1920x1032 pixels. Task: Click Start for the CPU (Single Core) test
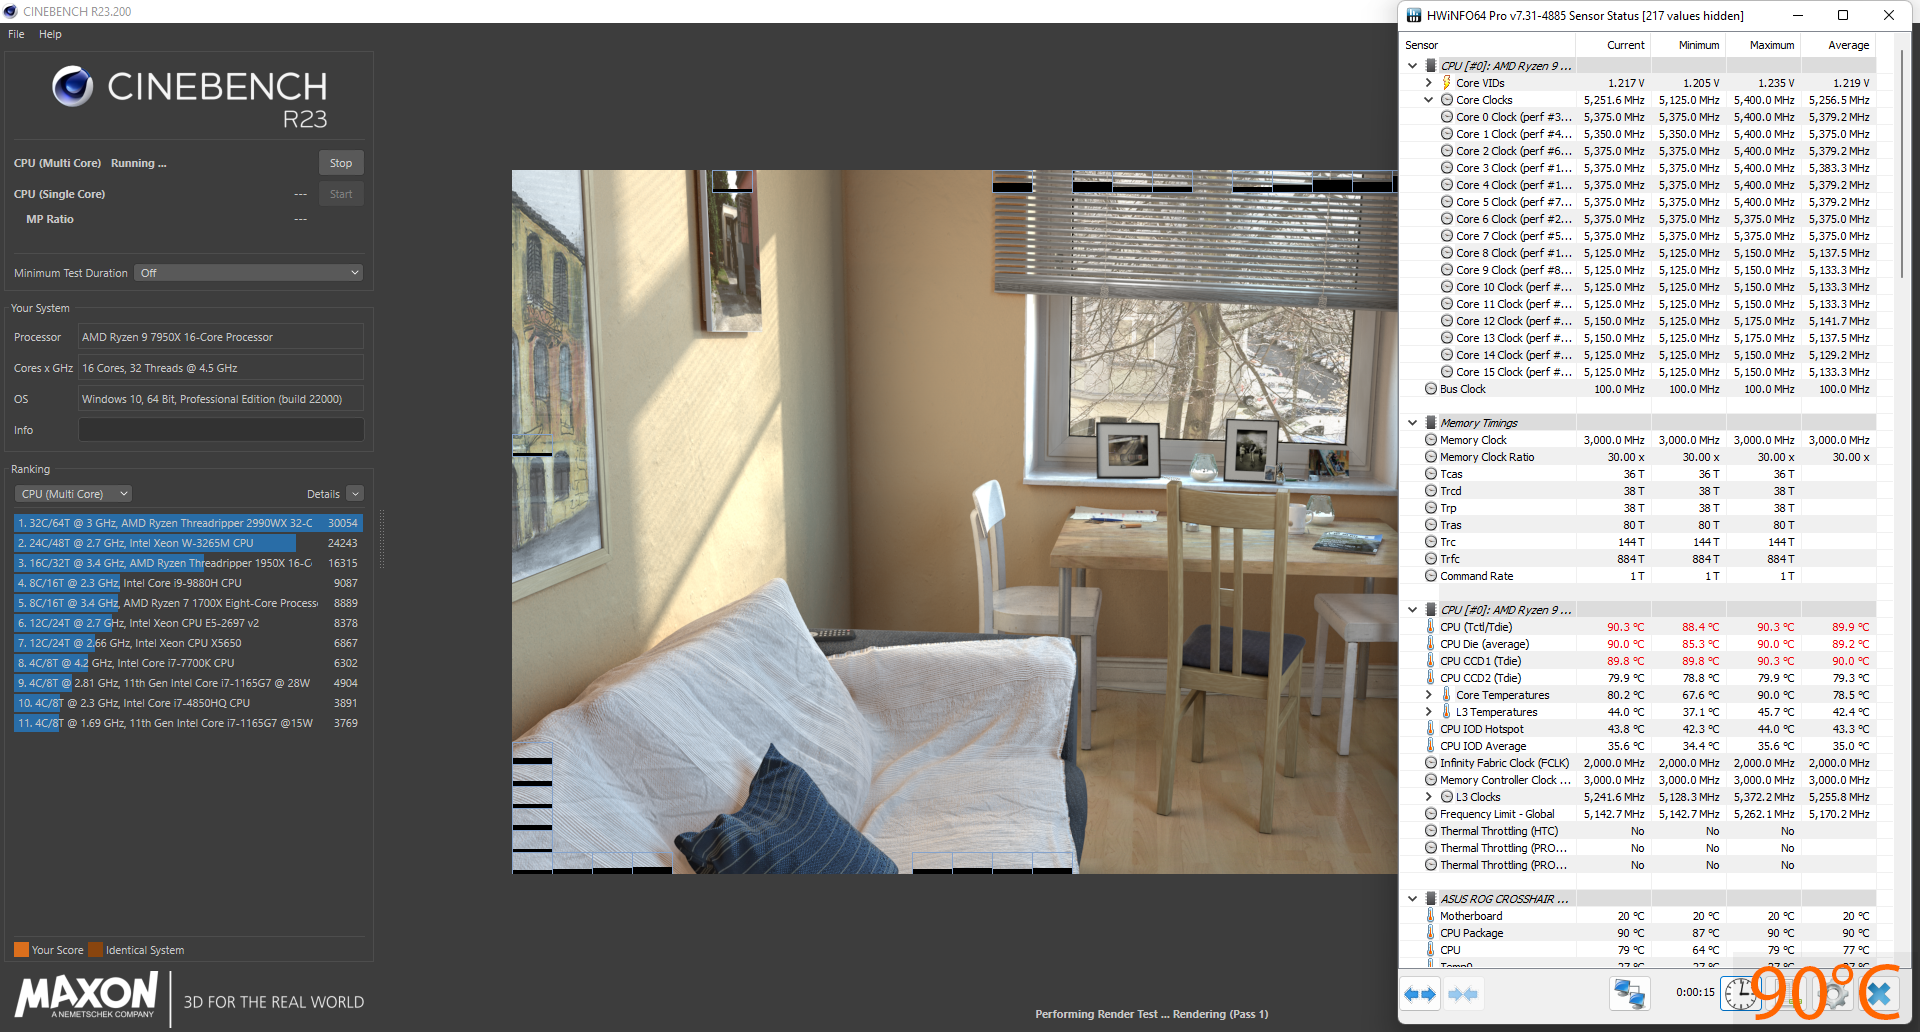[341, 194]
